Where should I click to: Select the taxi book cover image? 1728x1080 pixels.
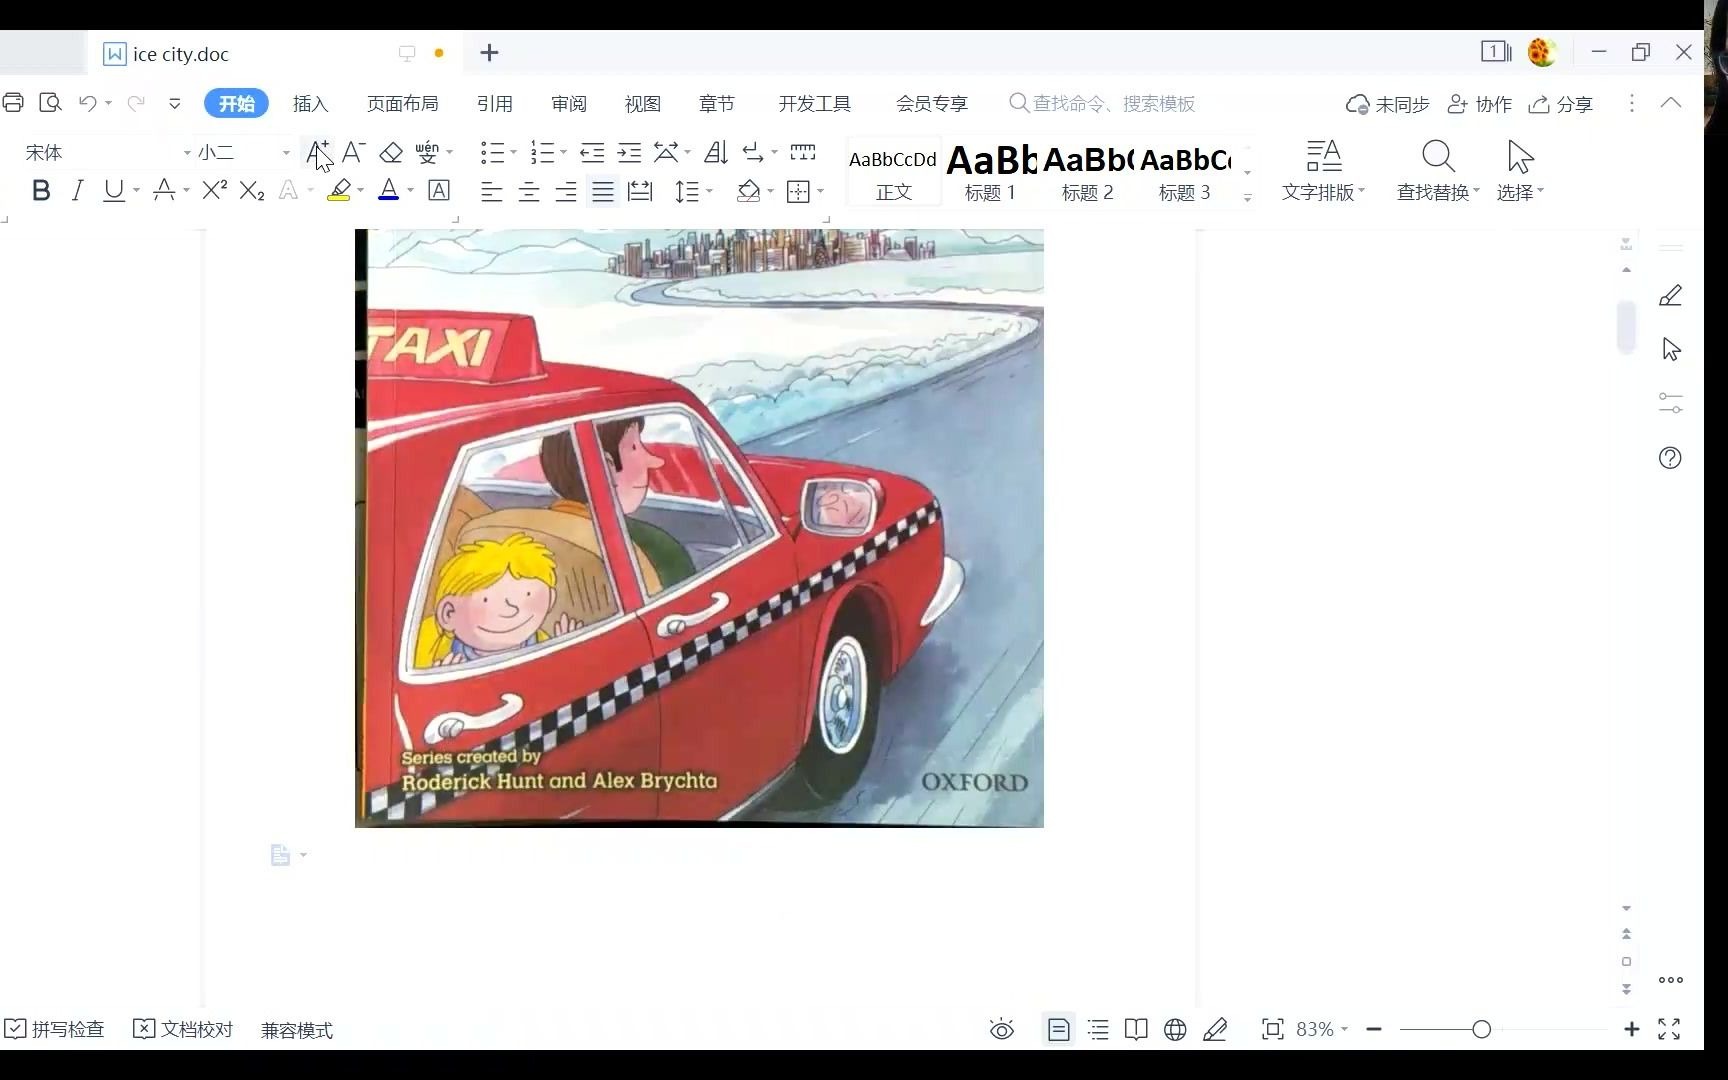pos(699,528)
